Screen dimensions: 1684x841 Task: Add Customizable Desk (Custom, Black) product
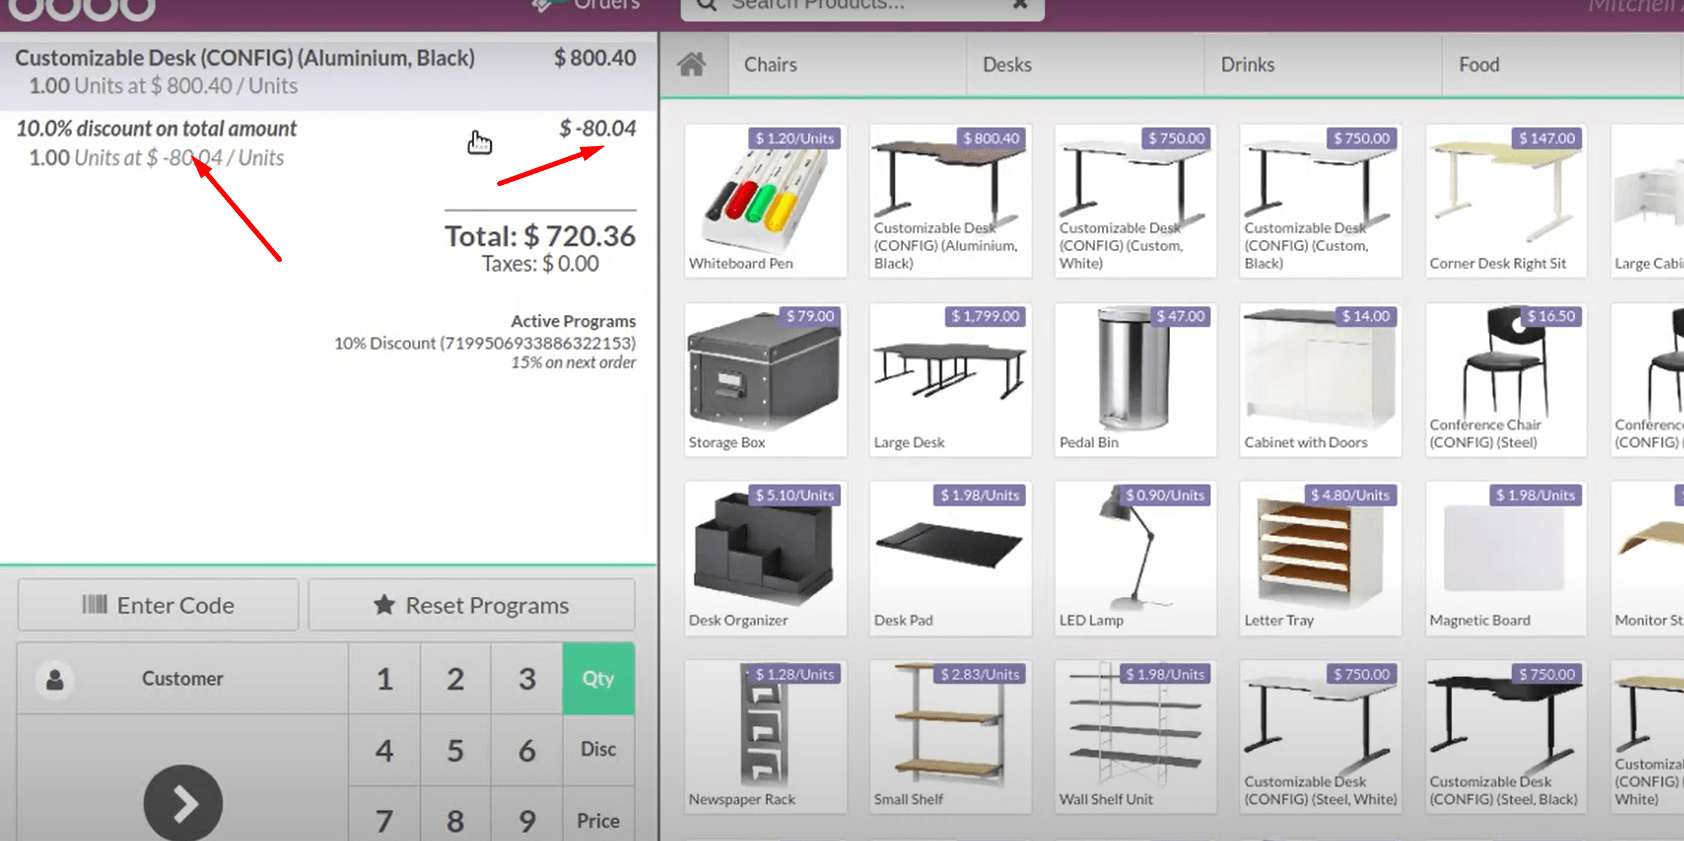tap(1320, 200)
